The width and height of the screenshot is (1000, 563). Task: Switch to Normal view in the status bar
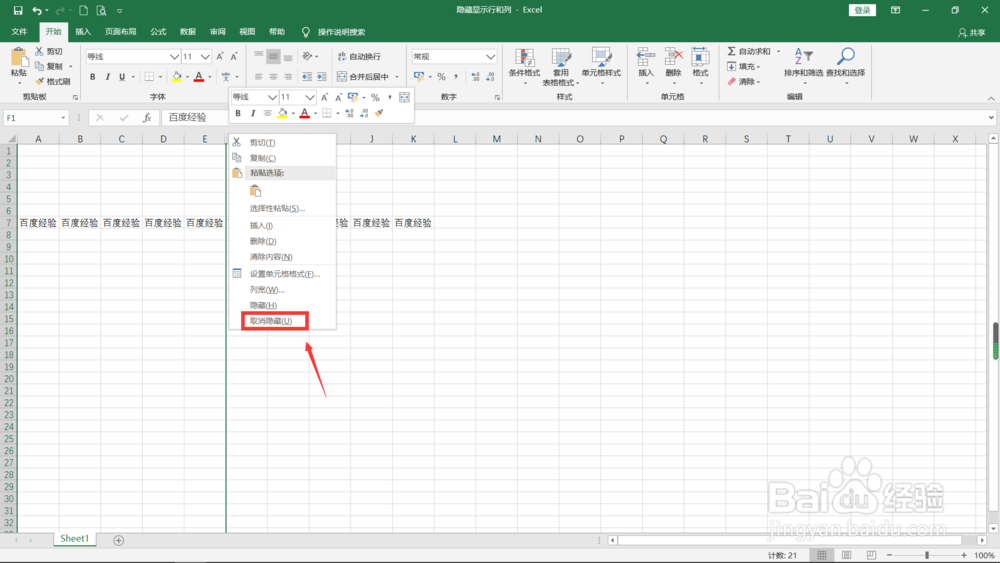(x=822, y=555)
